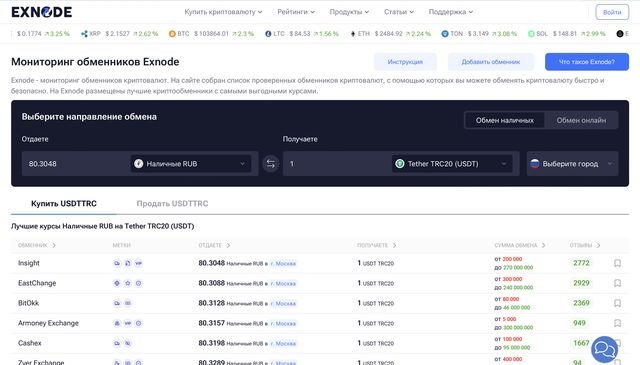Click the 80.3088 rate in EastChange row
640x365 pixels.
pyautogui.click(x=211, y=283)
